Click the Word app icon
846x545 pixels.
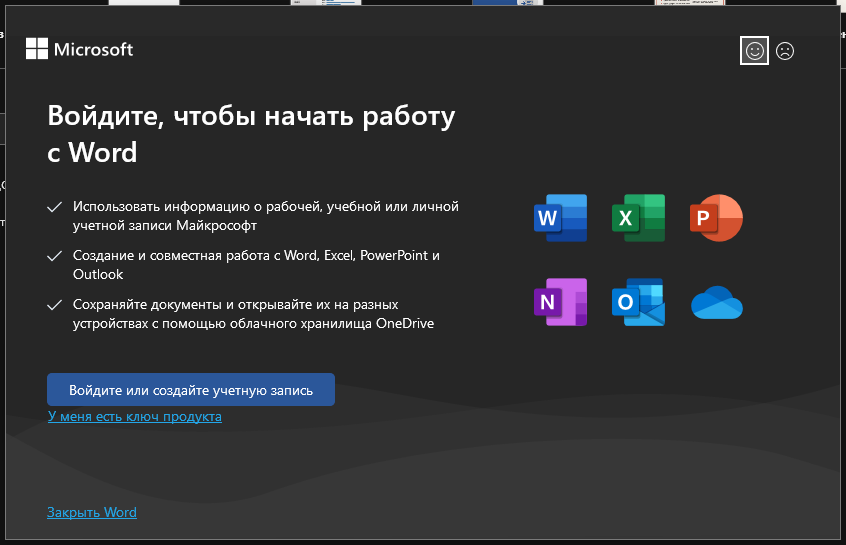point(560,217)
